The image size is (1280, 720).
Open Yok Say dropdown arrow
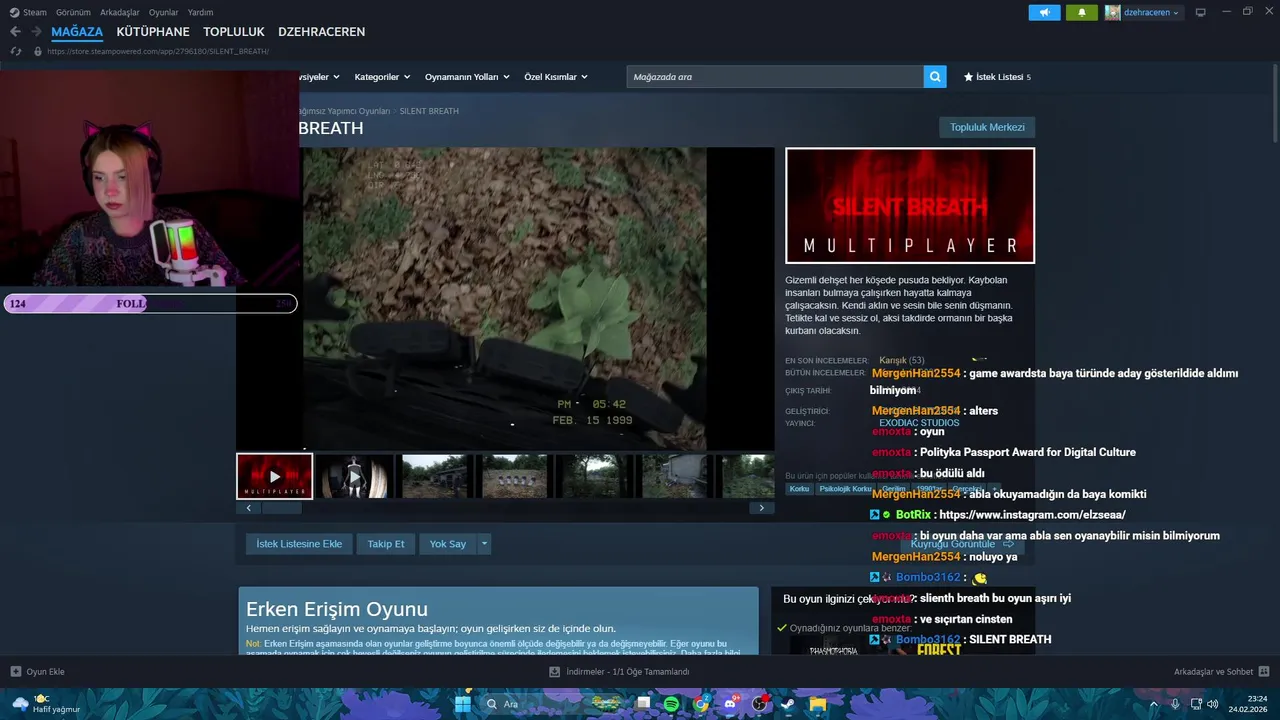pyautogui.click(x=484, y=544)
